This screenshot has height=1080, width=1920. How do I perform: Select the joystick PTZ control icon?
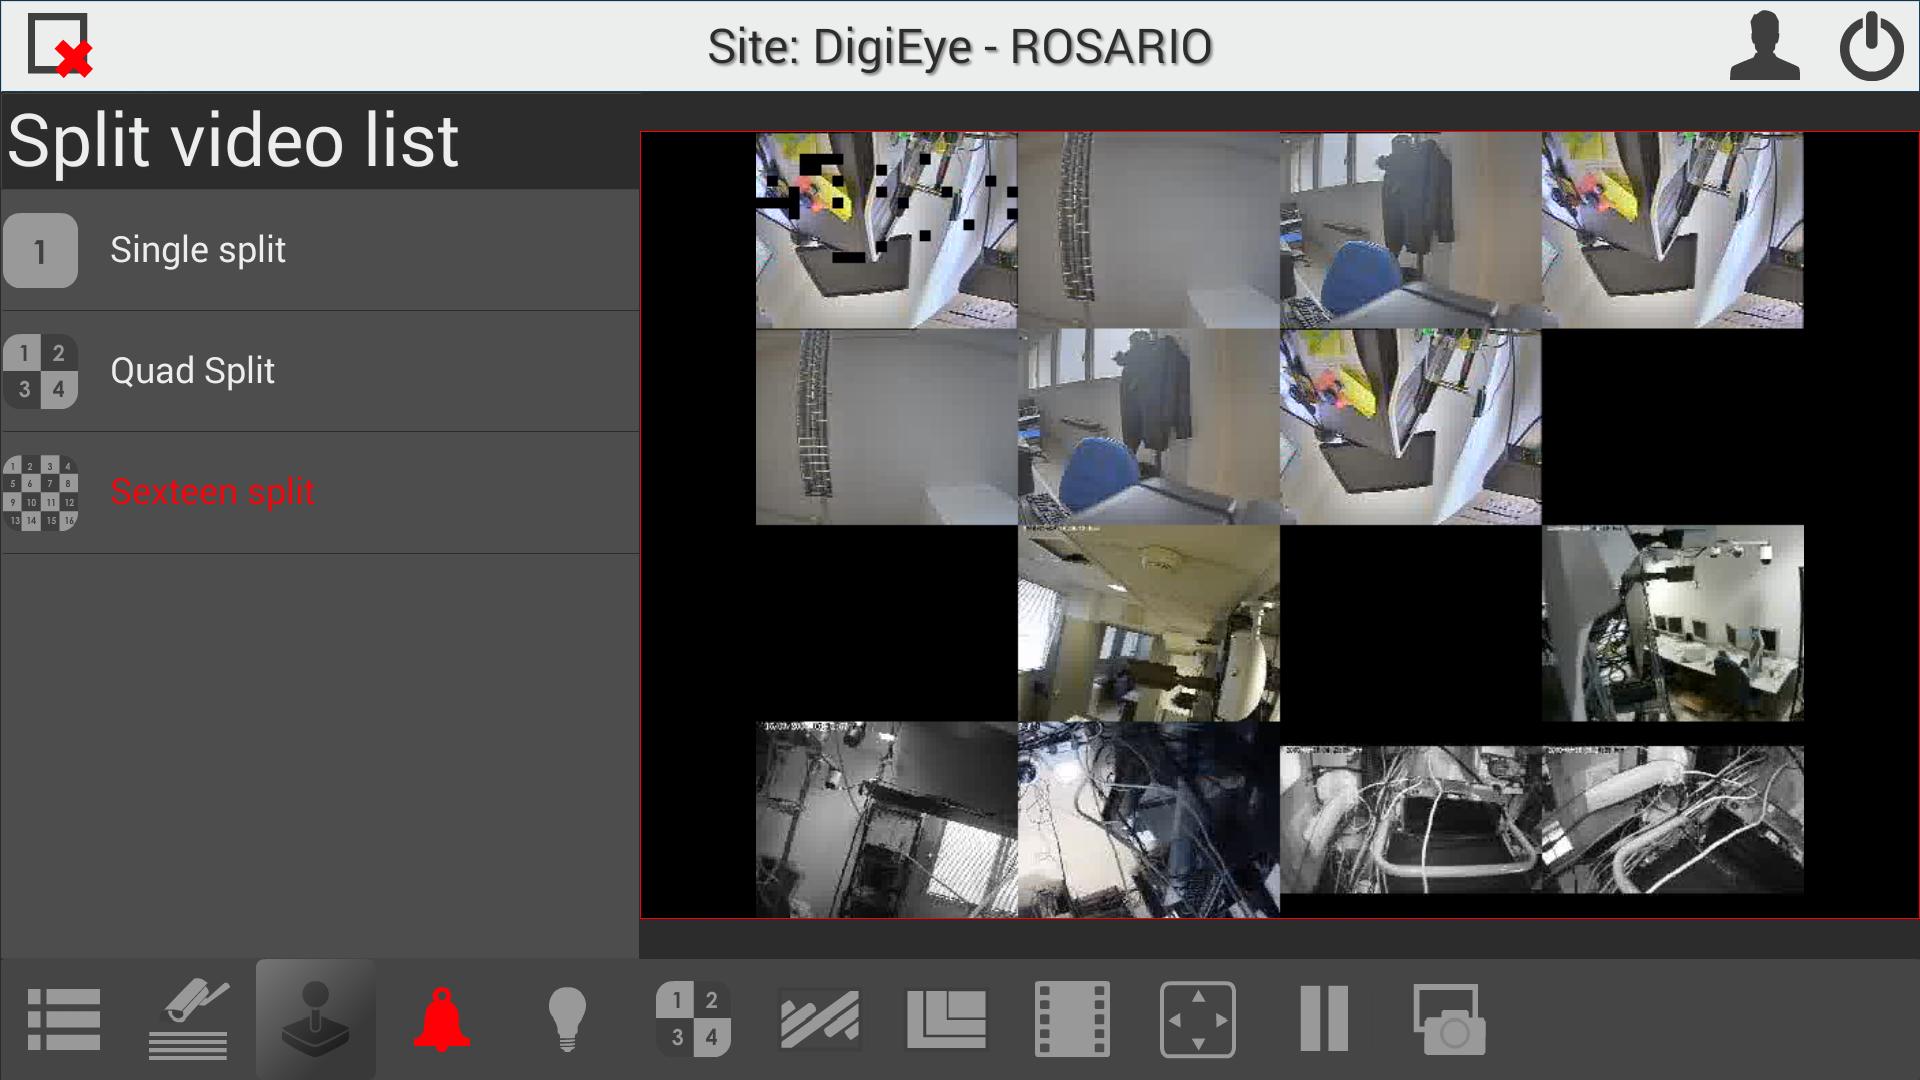tap(315, 1020)
